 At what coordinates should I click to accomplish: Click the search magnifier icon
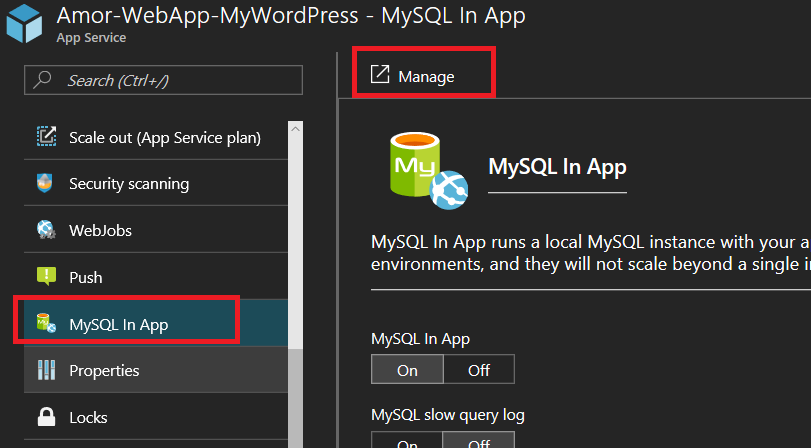coord(42,80)
